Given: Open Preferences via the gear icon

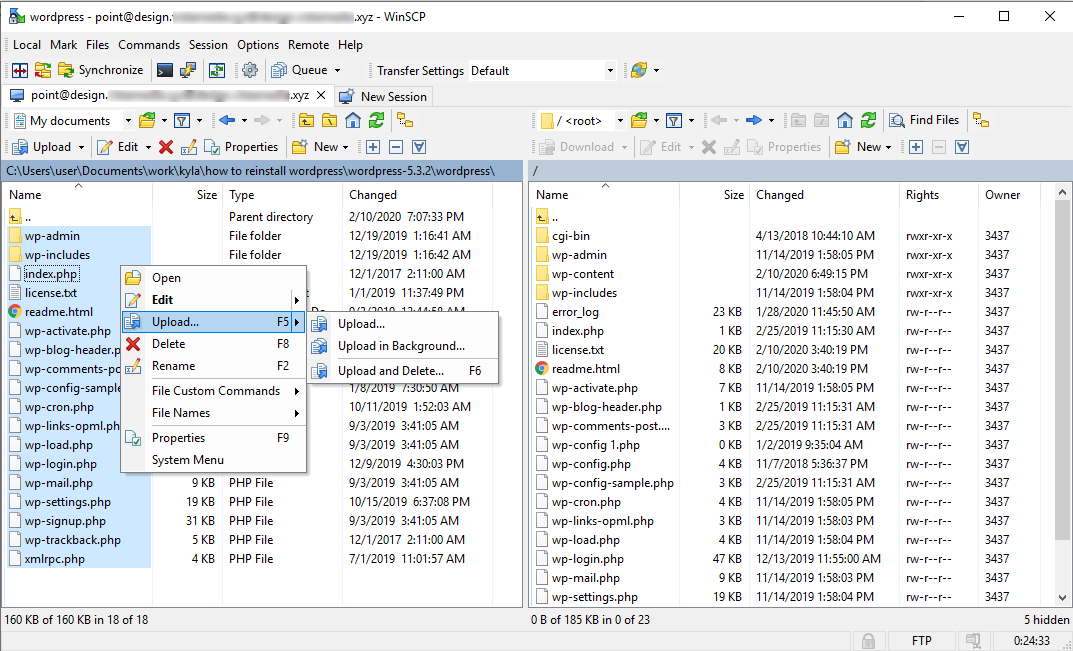Looking at the screenshot, I should (x=250, y=70).
